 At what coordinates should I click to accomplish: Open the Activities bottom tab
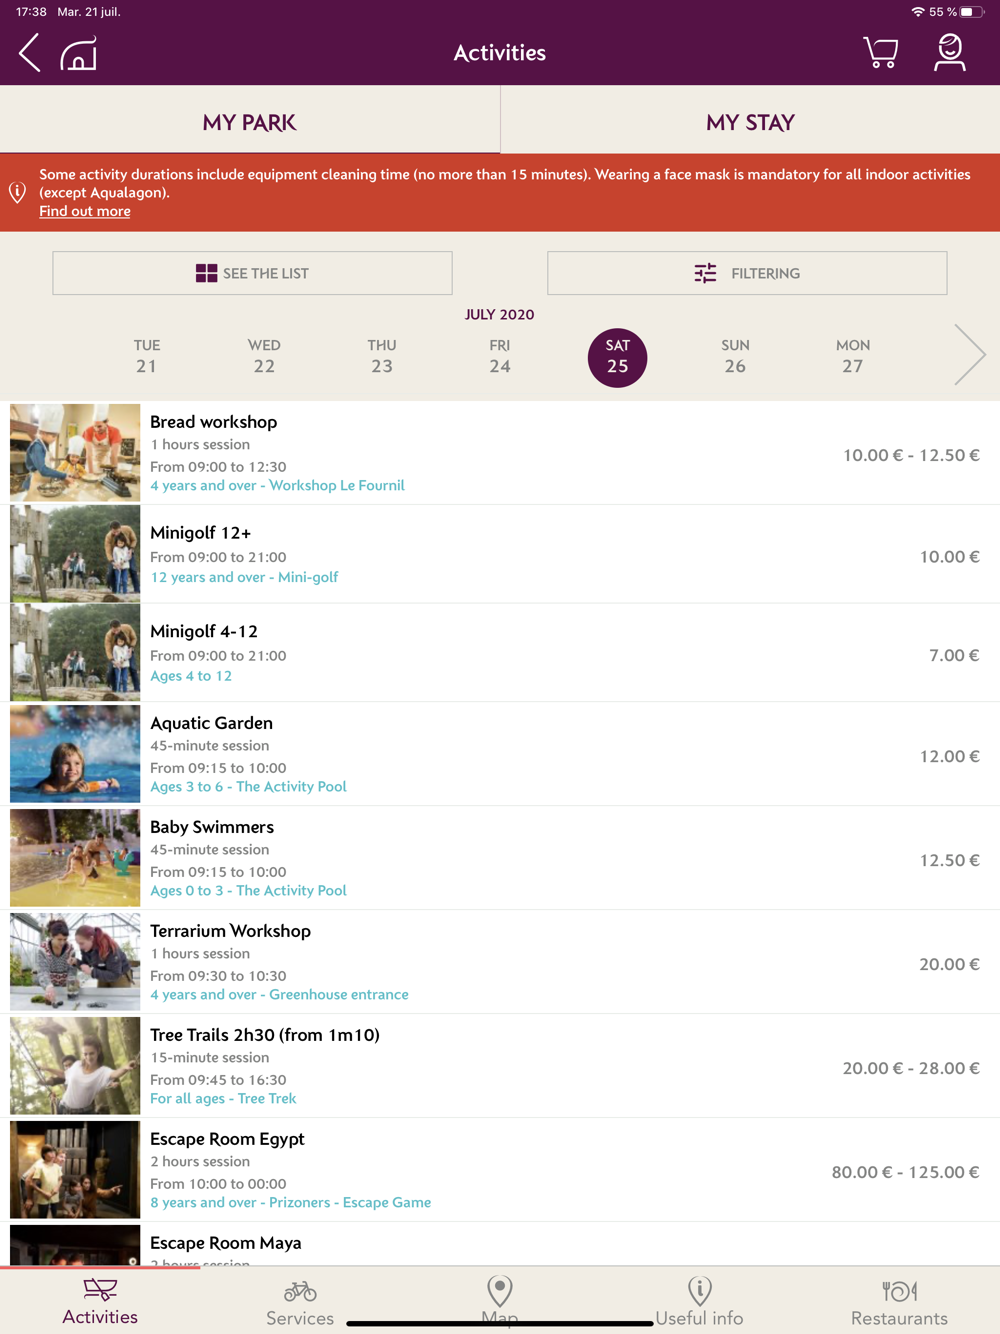coord(100,1301)
